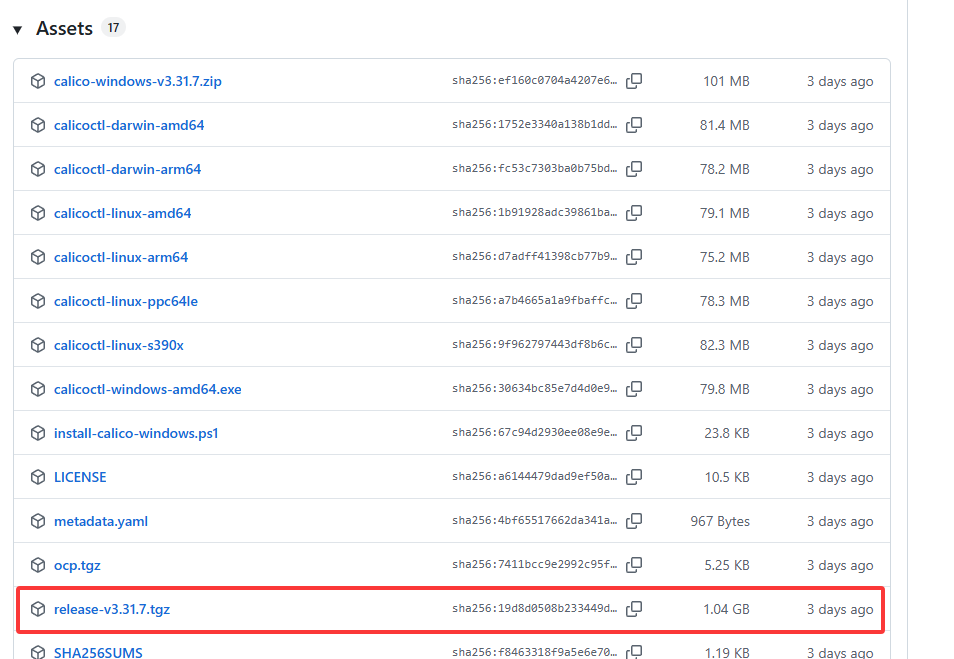Copy sha256 for release-v3.31.7.tgz
Image resolution: width=954 pixels, height=659 pixels.
click(x=634, y=609)
